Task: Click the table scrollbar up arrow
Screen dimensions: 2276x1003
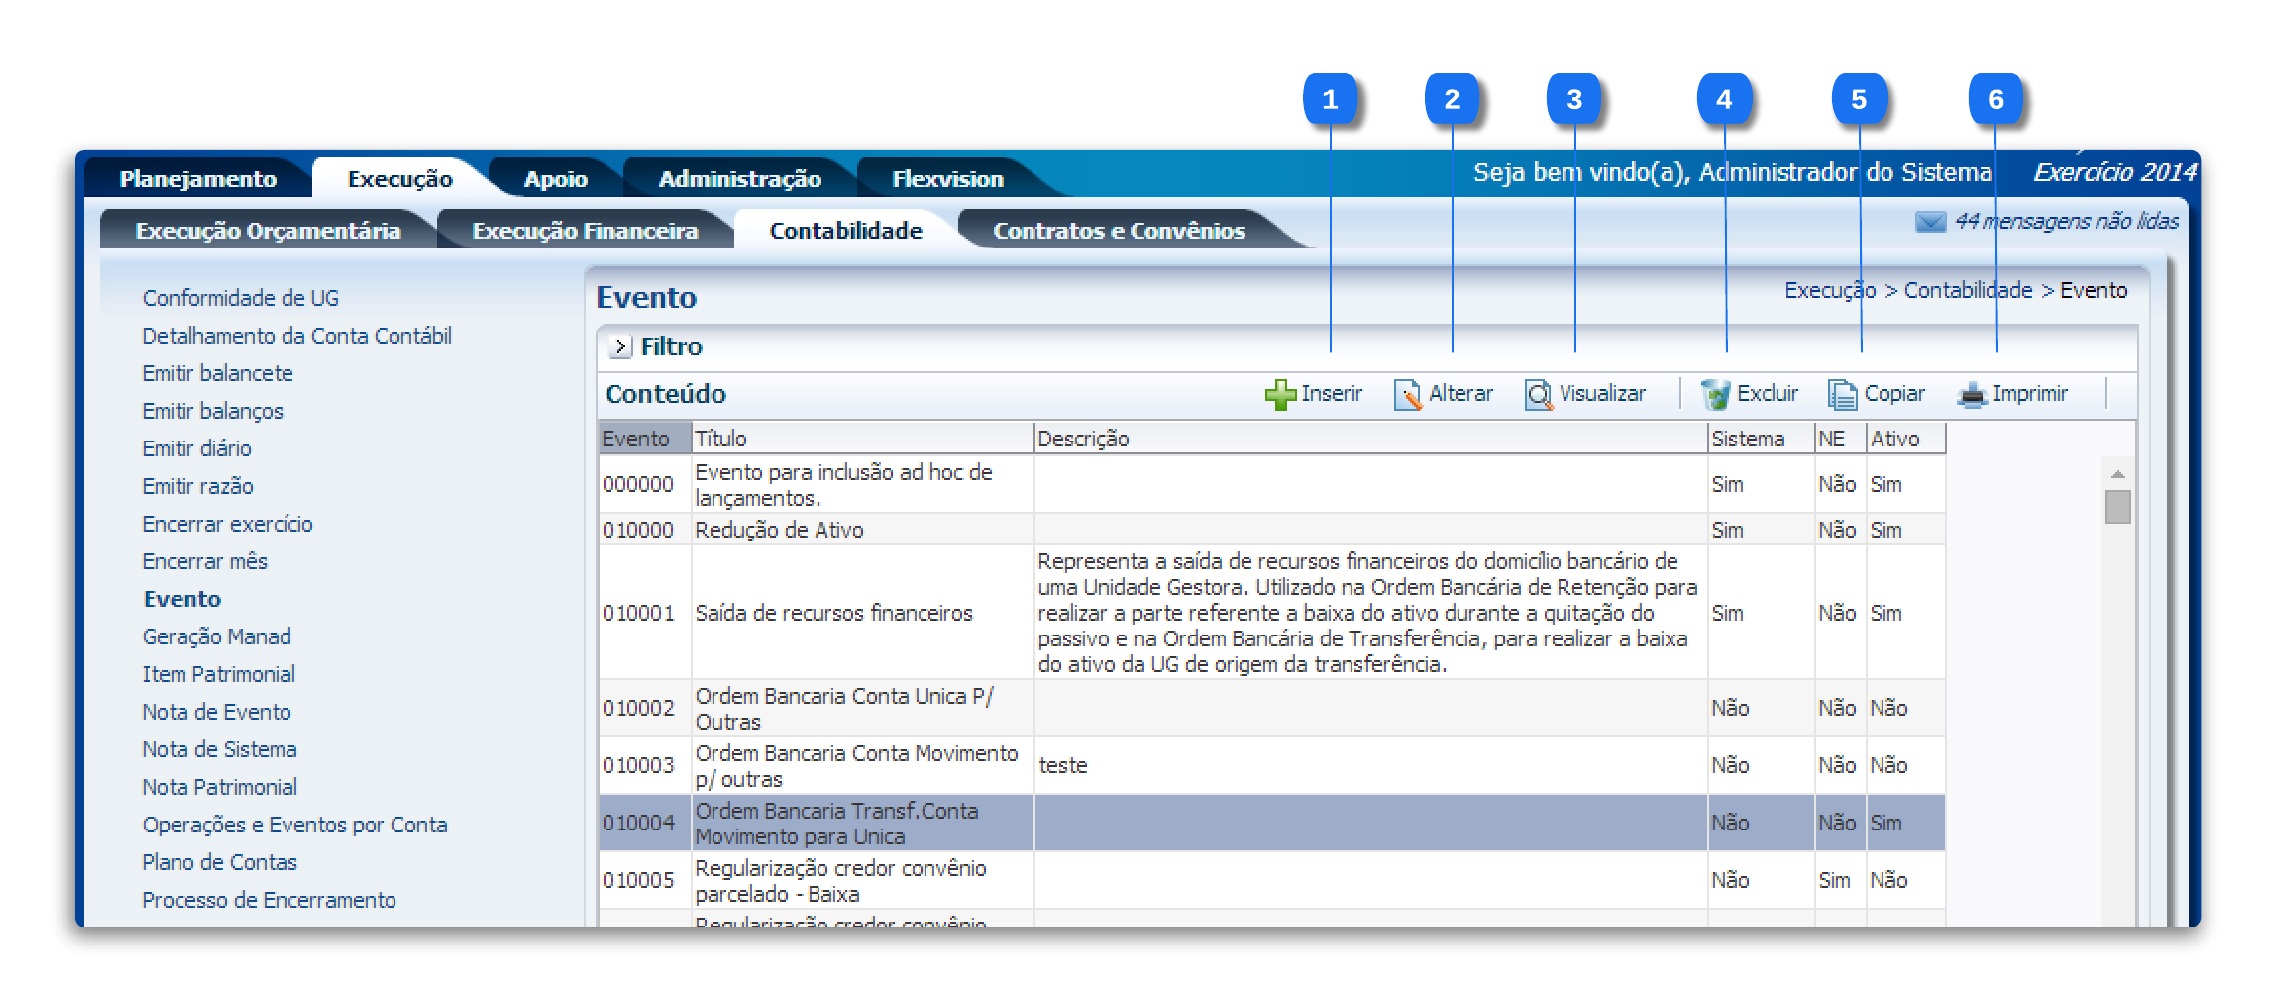Action: pos(2117,474)
